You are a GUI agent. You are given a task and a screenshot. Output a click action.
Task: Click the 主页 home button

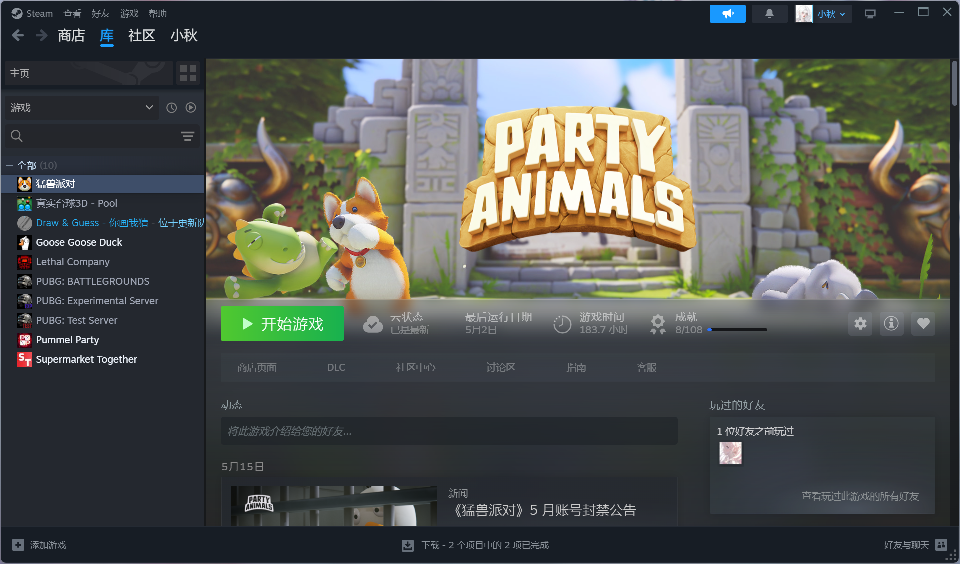(89, 73)
